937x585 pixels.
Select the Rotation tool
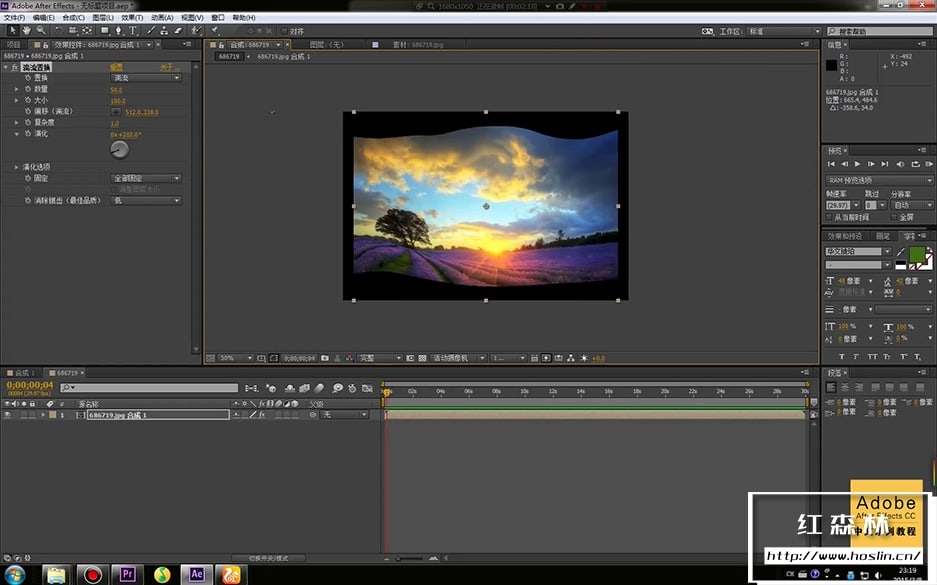(x=59, y=30)
